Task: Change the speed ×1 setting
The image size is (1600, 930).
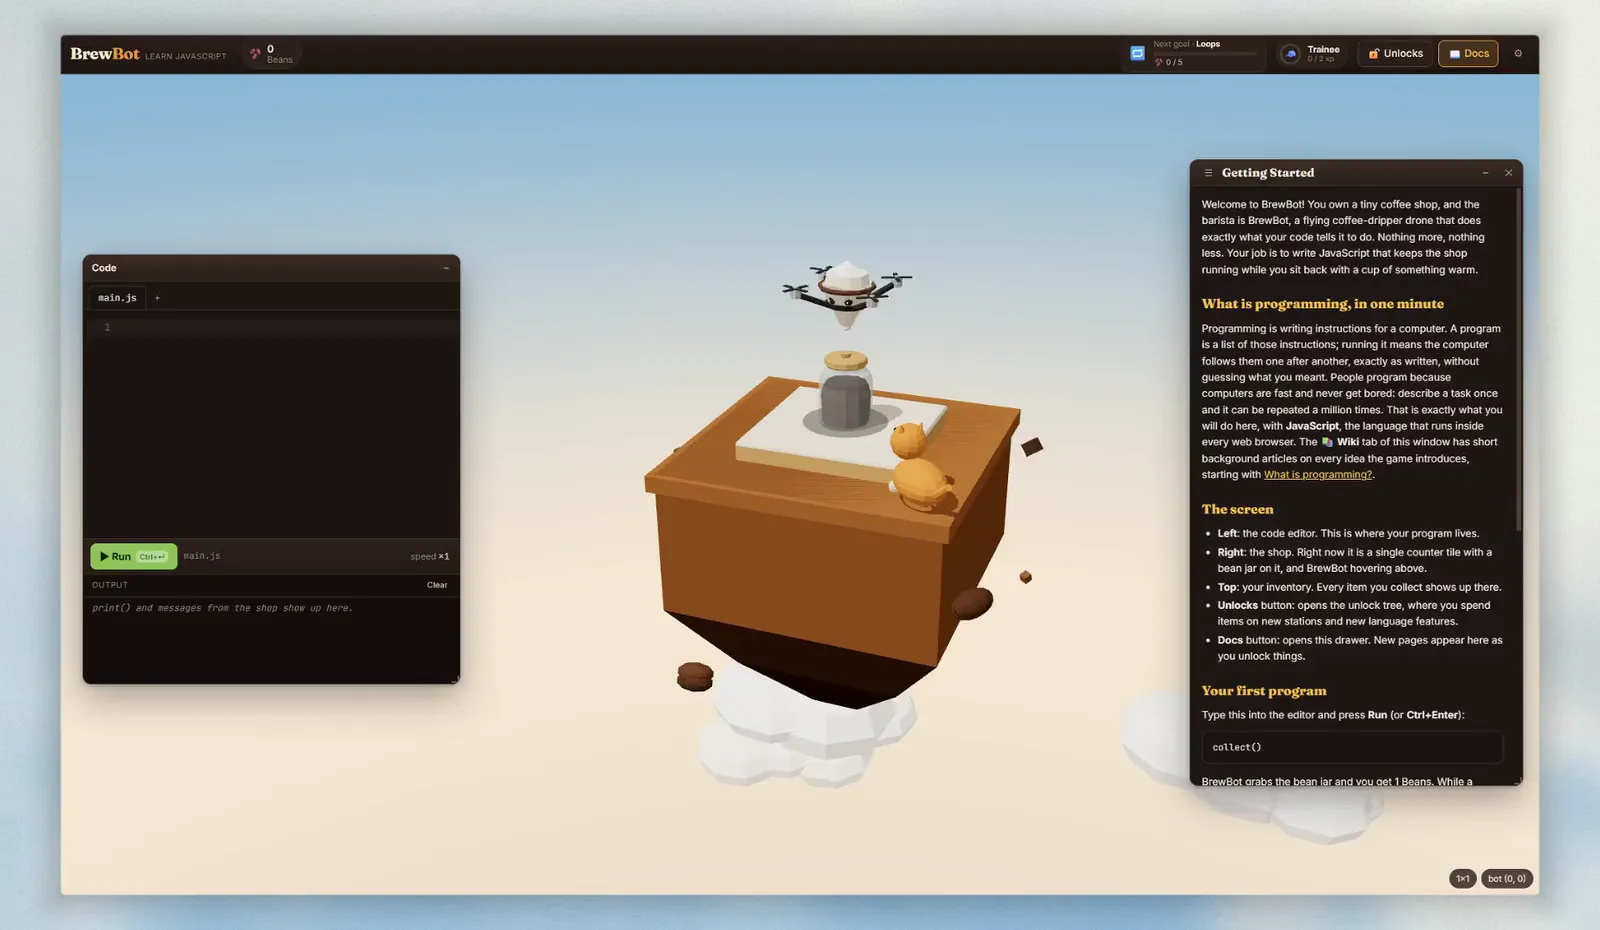Action: 430,556
